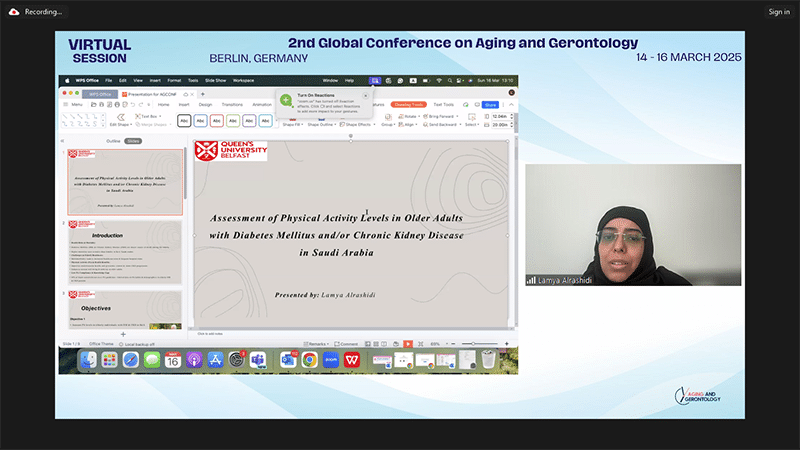Open the Slide Show menu in menu bar
This screenshot has width=800, height=450.
pyautogui.click(x=215, y=80)
